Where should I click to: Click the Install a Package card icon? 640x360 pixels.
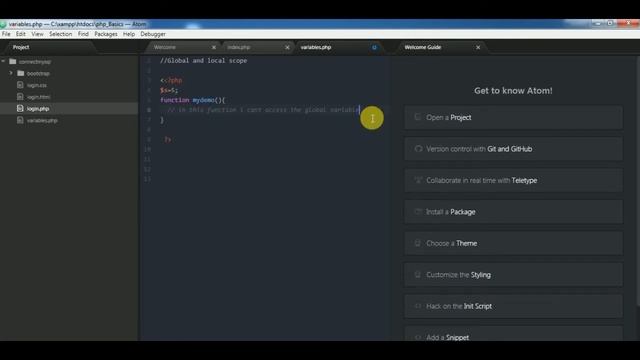click(418, 211)
